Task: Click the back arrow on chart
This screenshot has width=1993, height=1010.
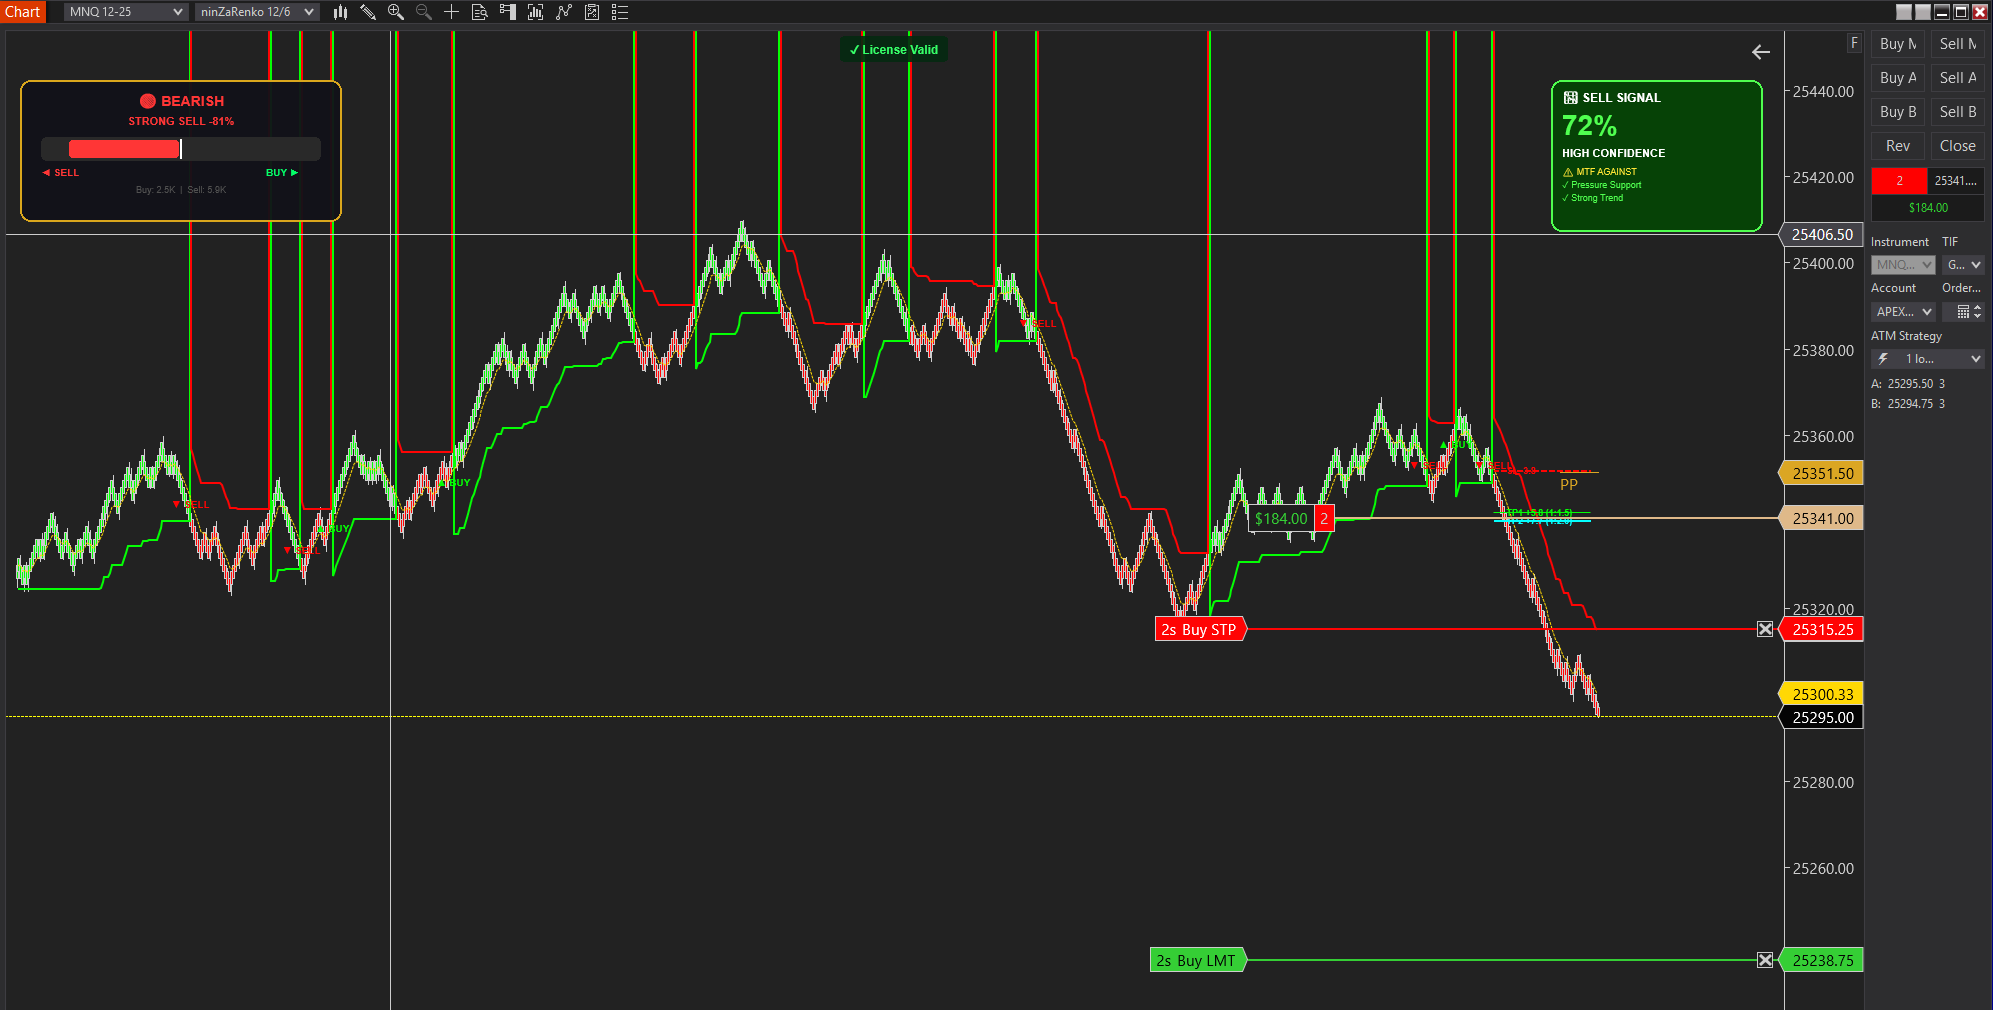Action: point(1761,52)
